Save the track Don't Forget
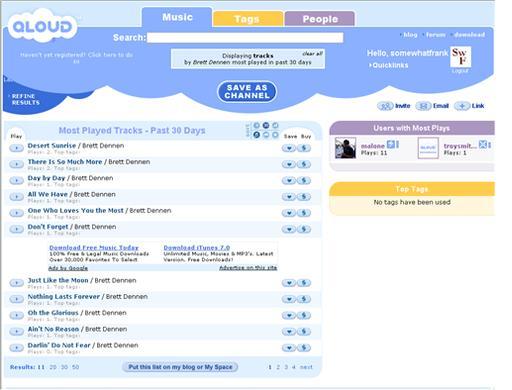This screenshot has width=512, height=390. (x=289, y=229)
